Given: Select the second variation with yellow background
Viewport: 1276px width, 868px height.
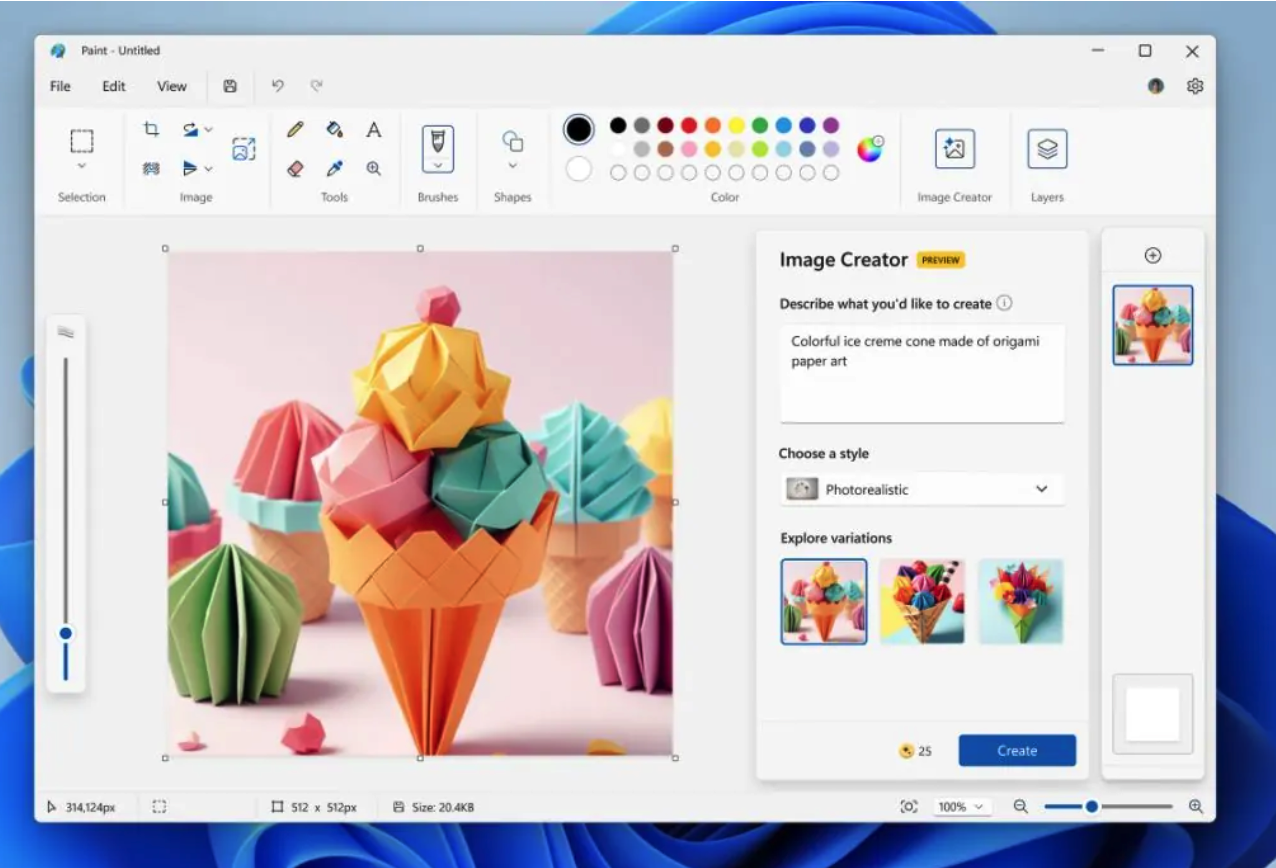Looking at the screenshot, I should 922,601.
